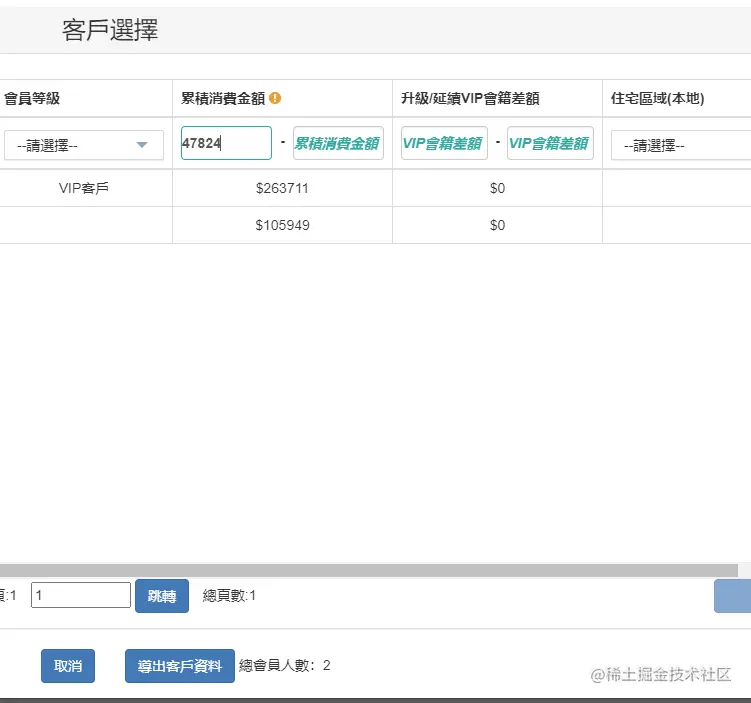Click the orange info icon beside 累積消費金額
Viewport: 751px width, 703px height.
click(275, 98)
